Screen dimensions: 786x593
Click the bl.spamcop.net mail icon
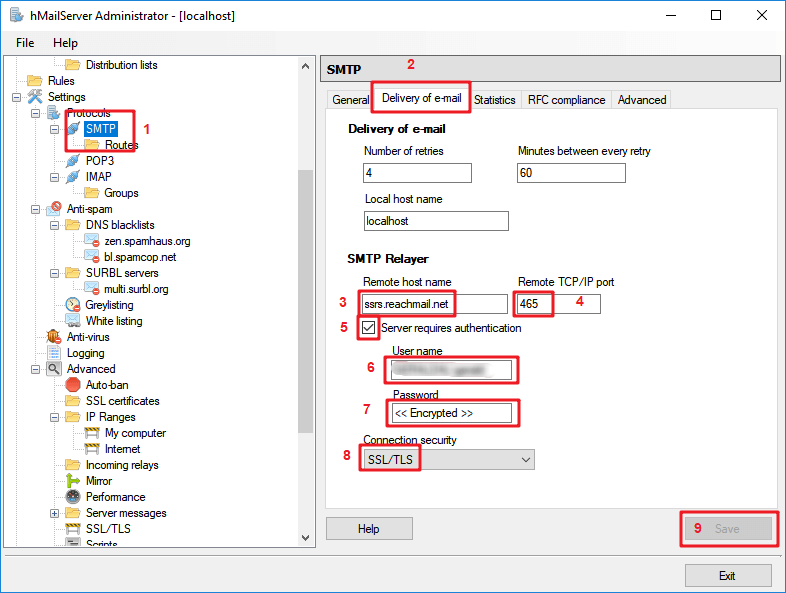(92, 257)
